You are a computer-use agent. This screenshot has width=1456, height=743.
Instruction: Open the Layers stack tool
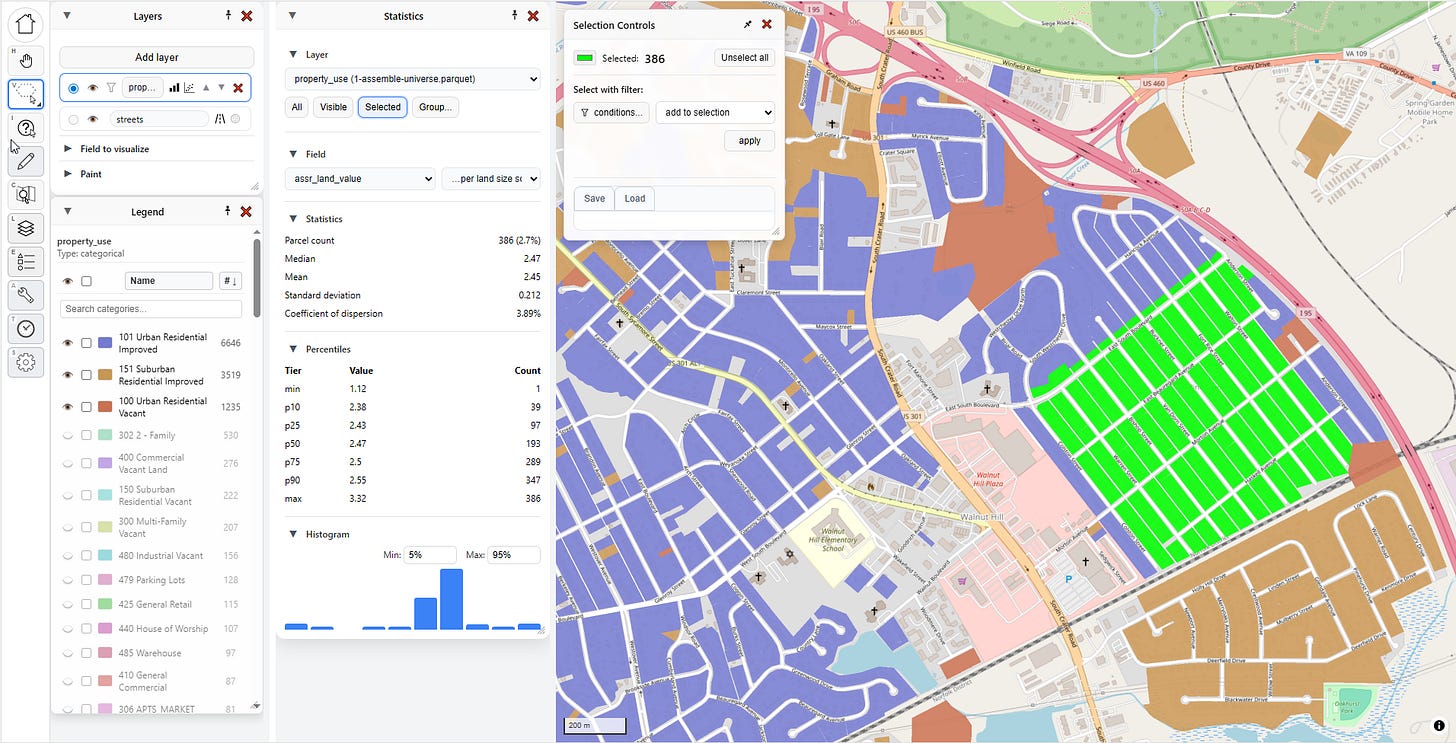coord(26,228)
